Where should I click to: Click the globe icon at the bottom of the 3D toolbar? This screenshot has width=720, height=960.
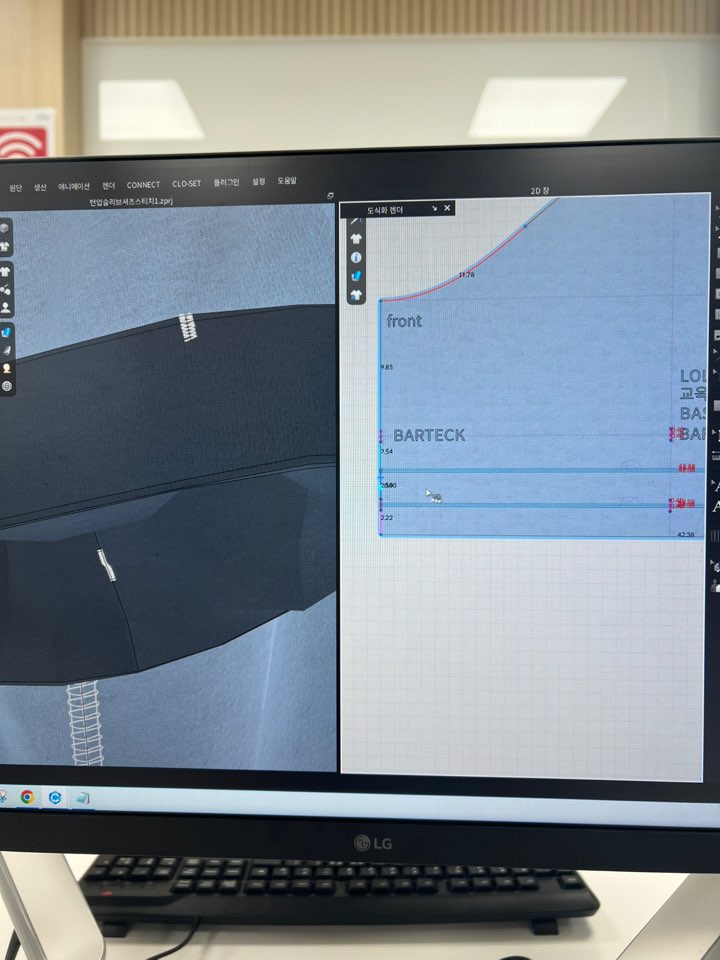pyautogui.click(x=6, y=385)
